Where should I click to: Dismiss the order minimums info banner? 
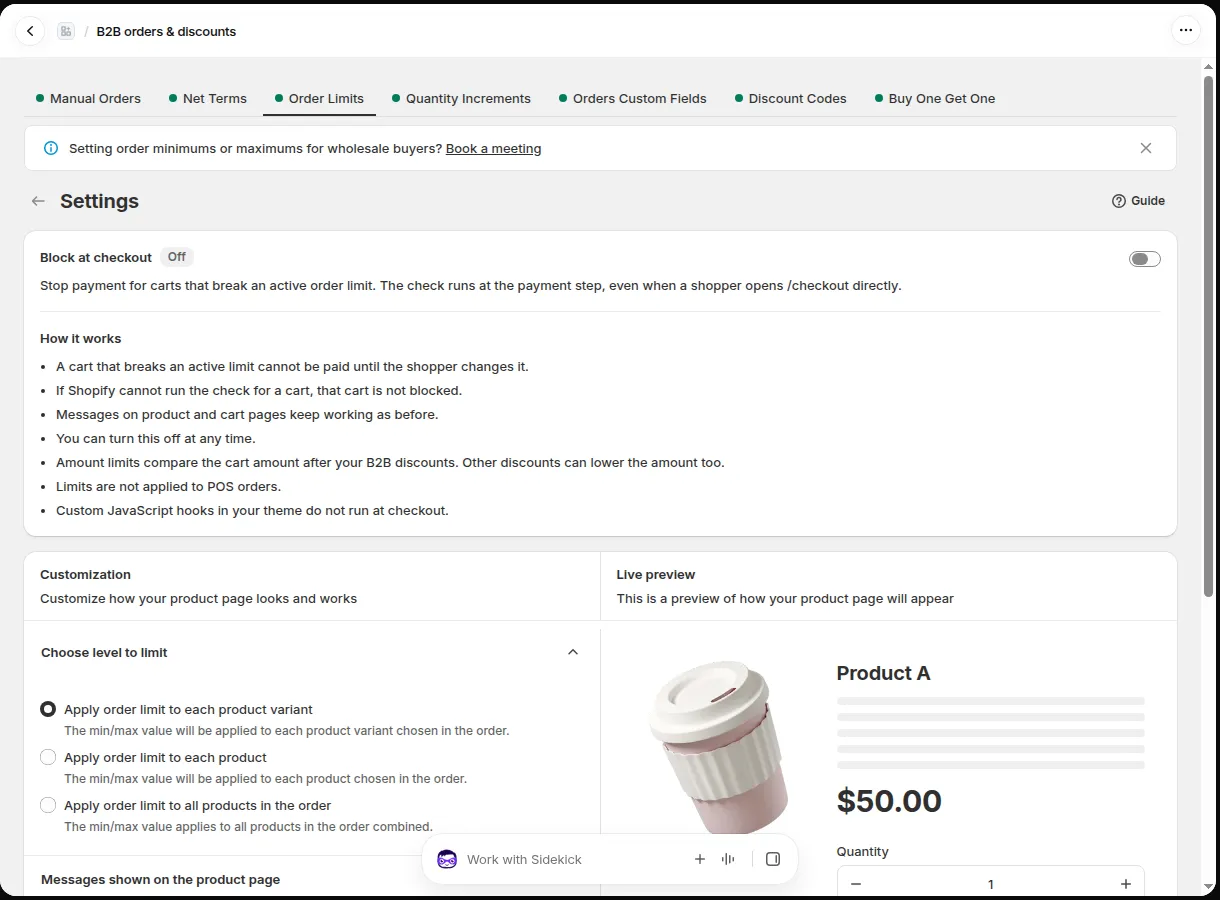point(1146,148)
